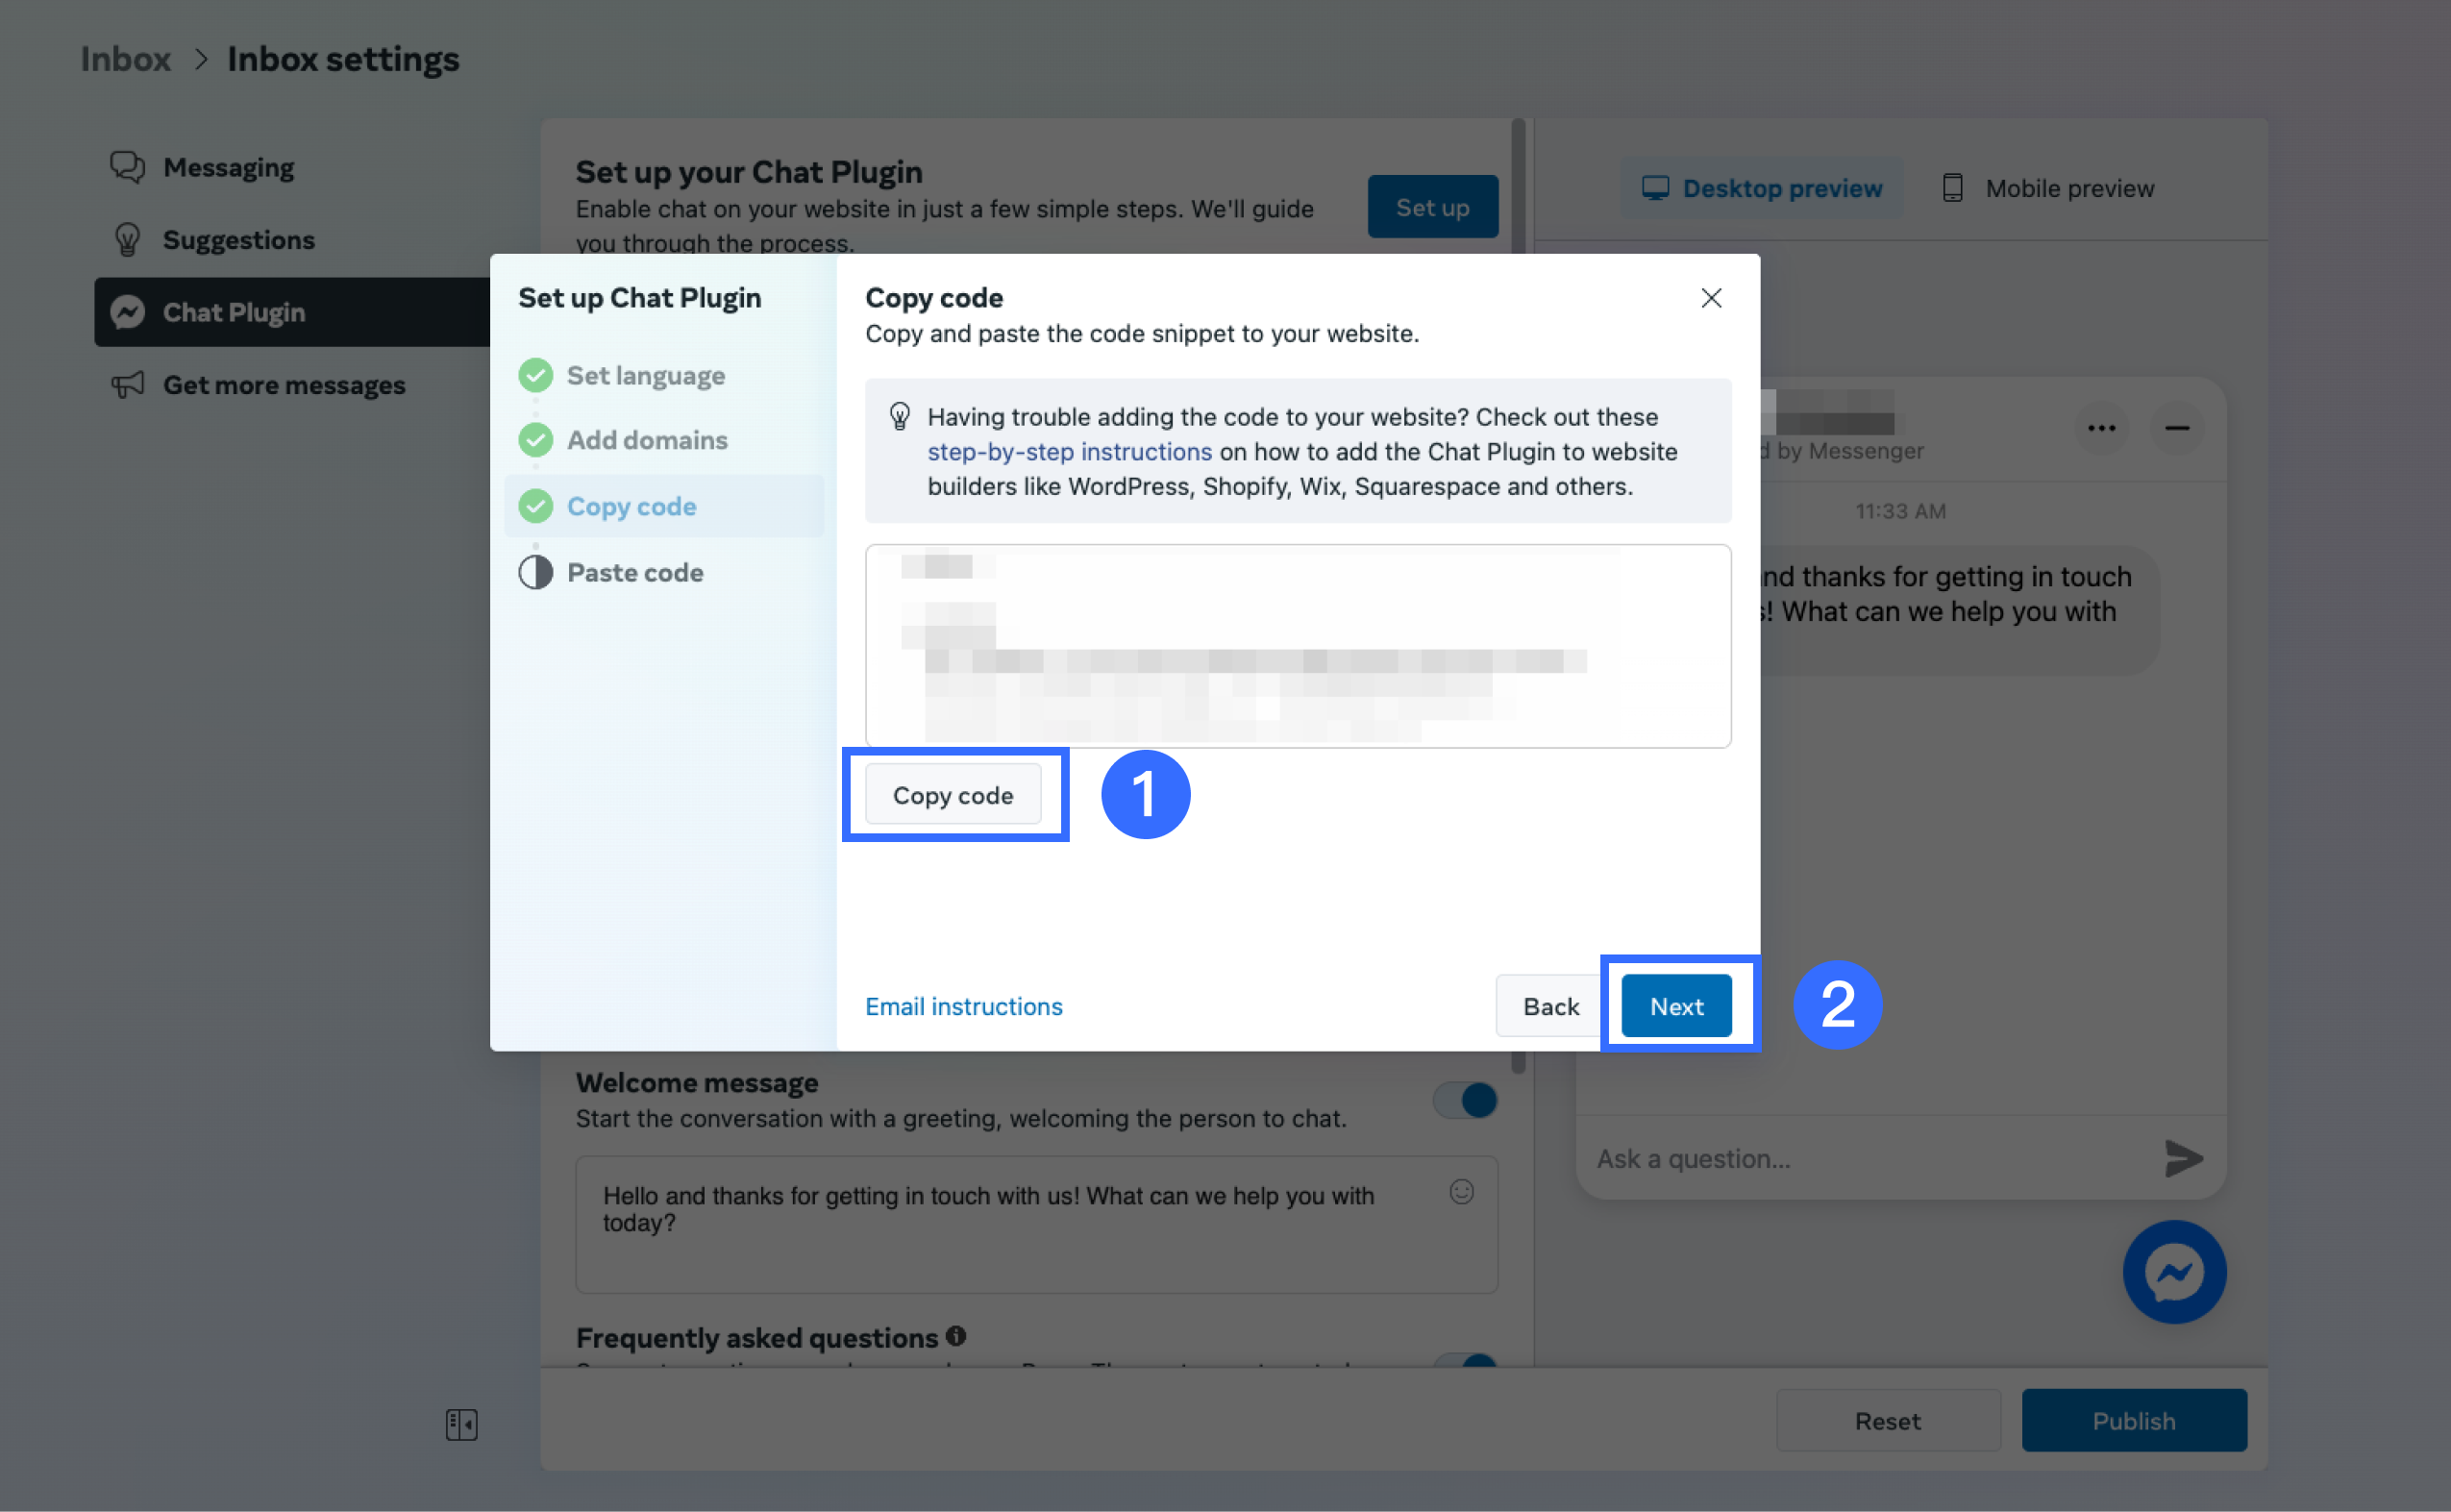The width and height of the screenshot is (2451, 1512).
Task: Click the emoji icon in welcome message box
Action: pyautogui.click(x=1460, y=1191)
